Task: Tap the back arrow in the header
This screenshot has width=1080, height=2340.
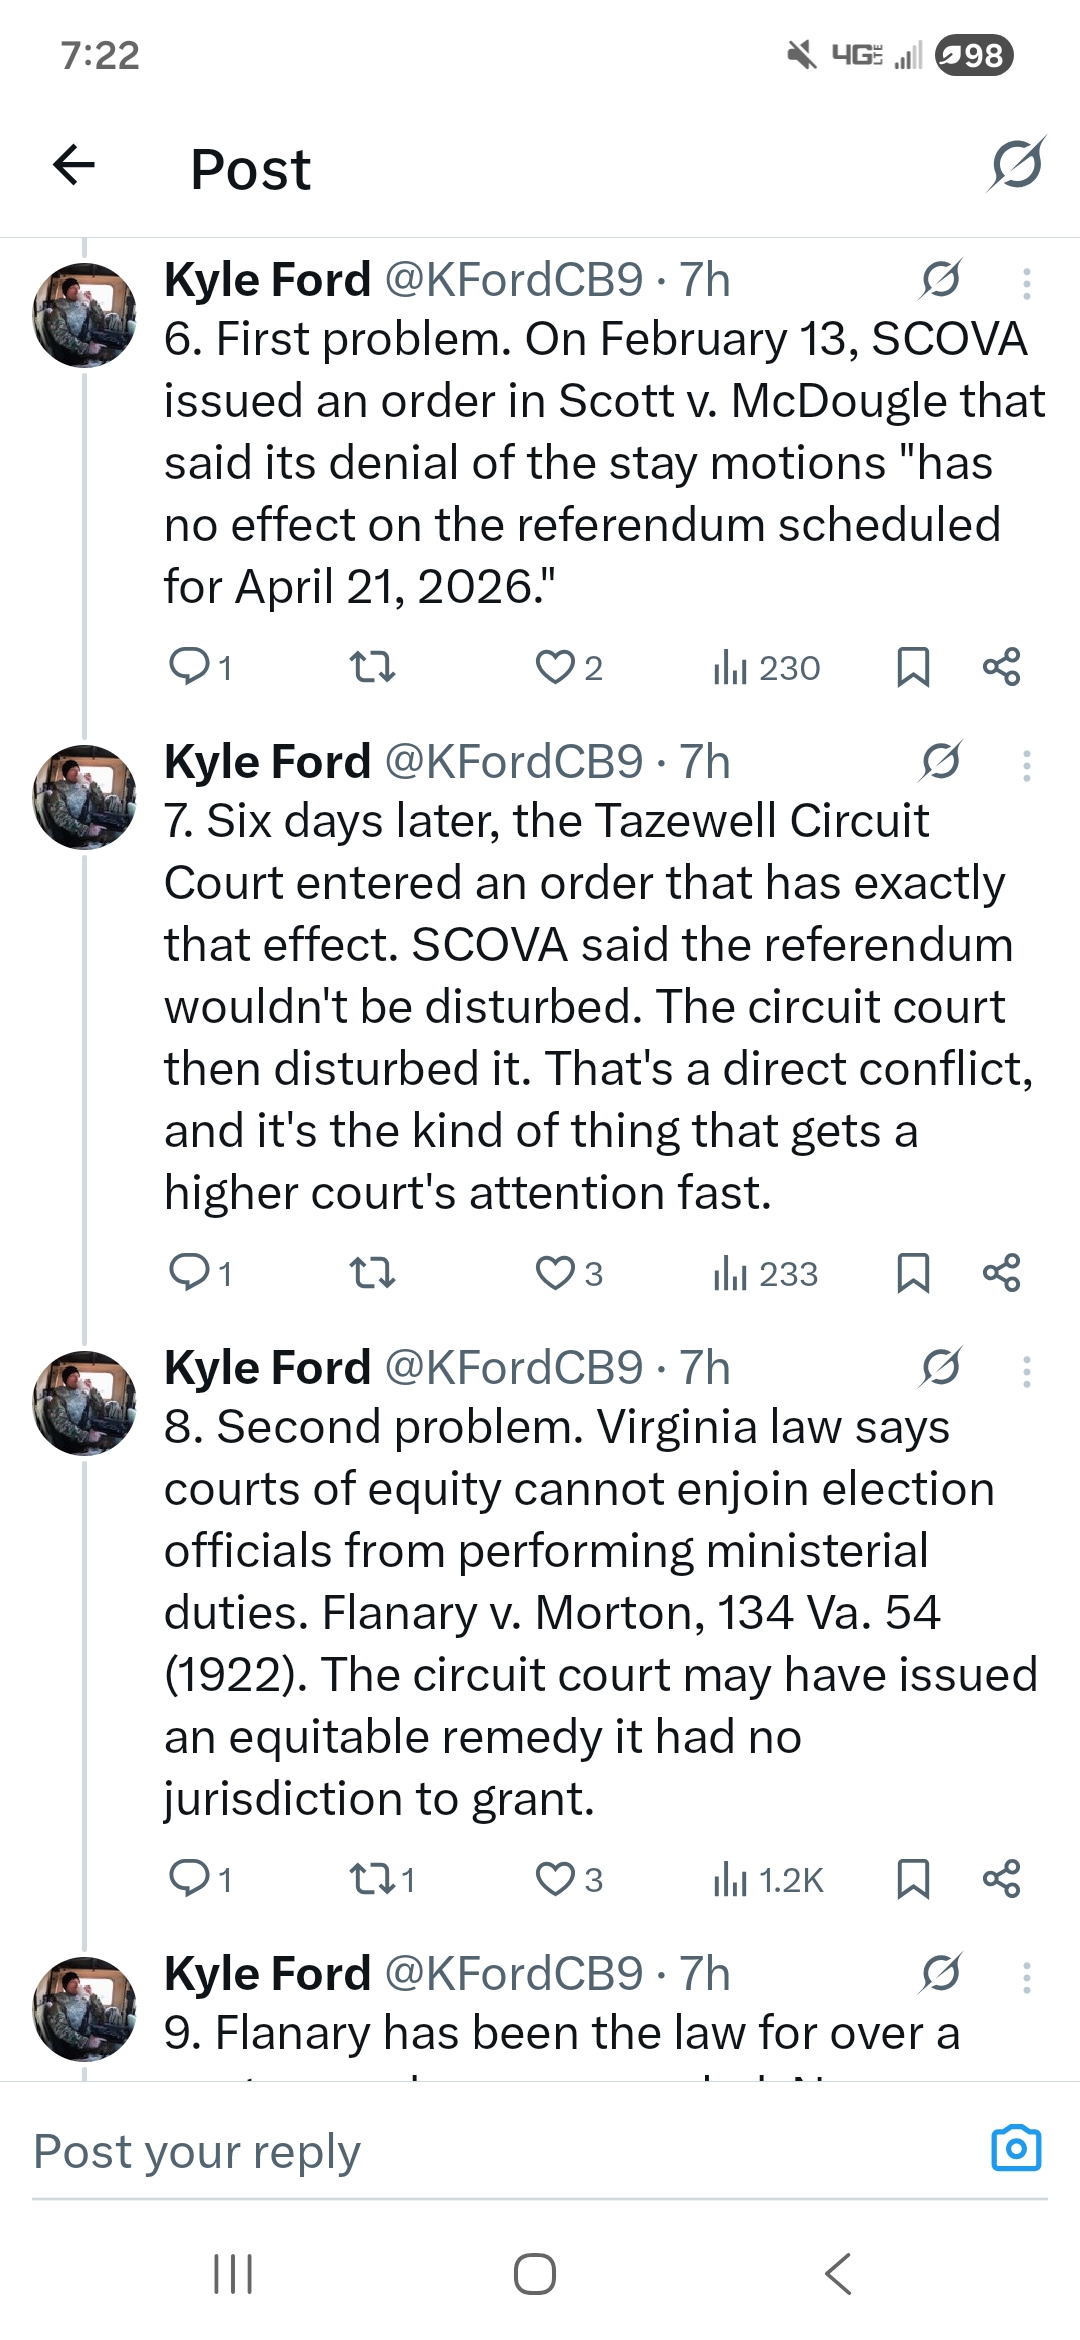Action: [x=74, y=165]
